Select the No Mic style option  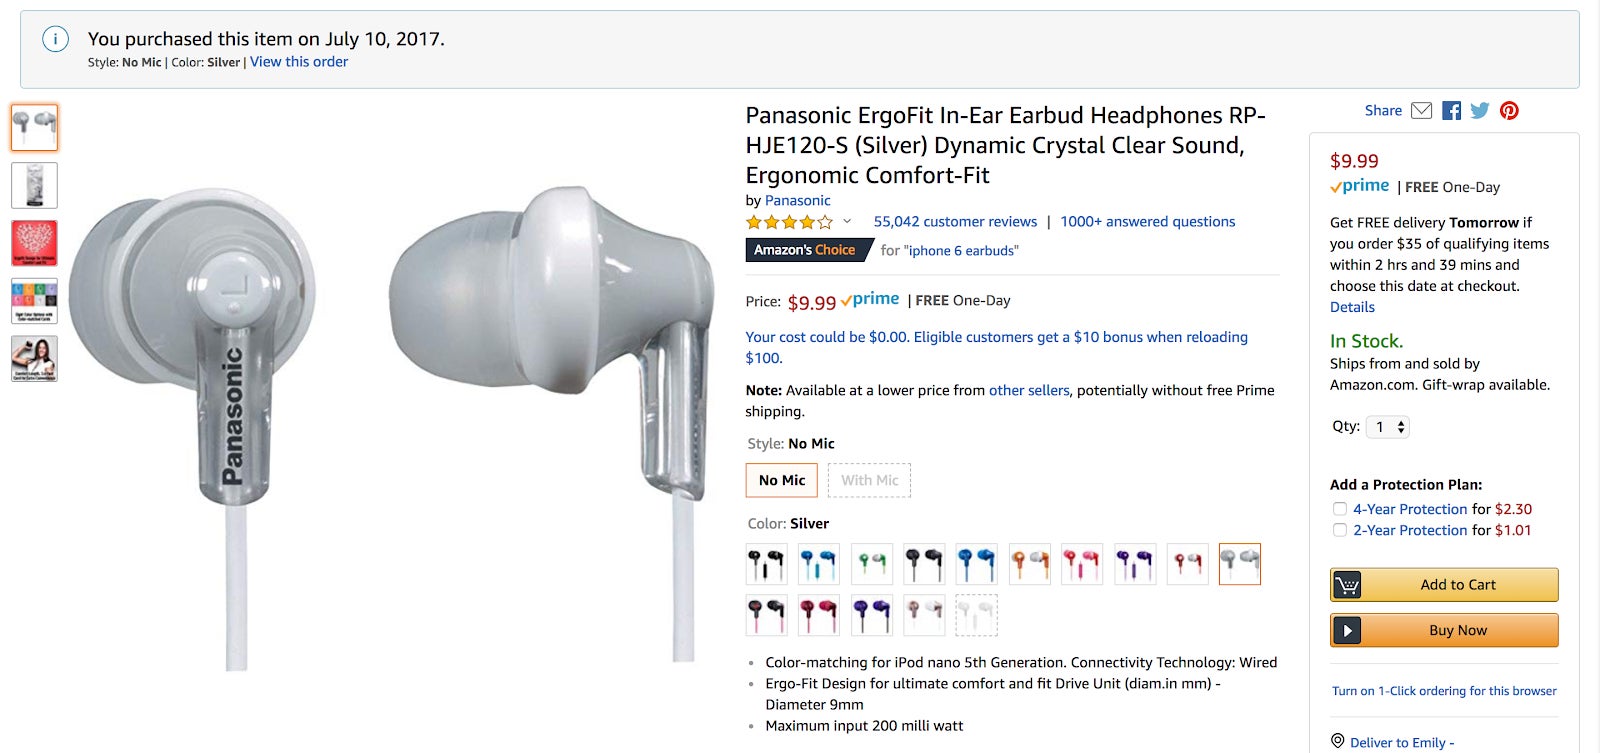coord(781,480)
